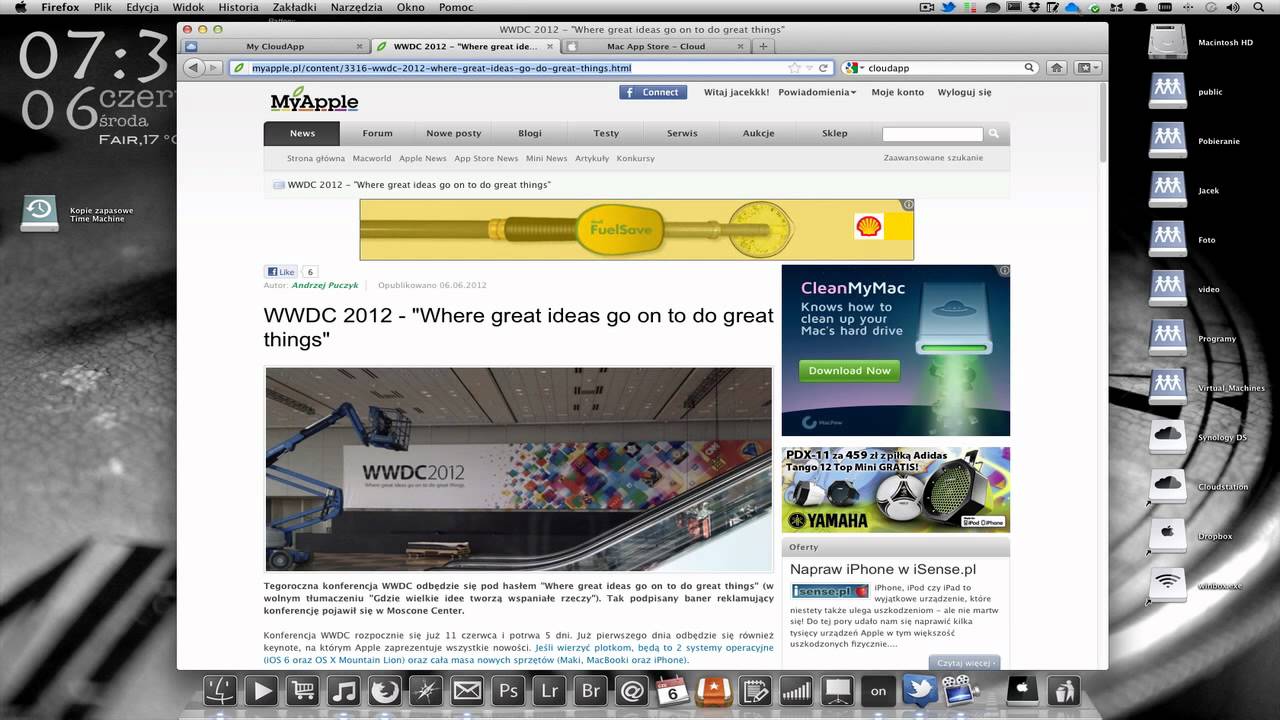This screenshot has width=1280, height=720.
Task: Open the search engine selector dropdown
Action: tap(854, 68)
